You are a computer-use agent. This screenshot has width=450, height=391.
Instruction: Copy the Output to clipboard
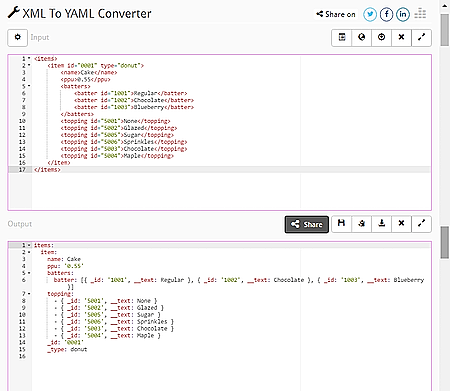tap(361, 223)
